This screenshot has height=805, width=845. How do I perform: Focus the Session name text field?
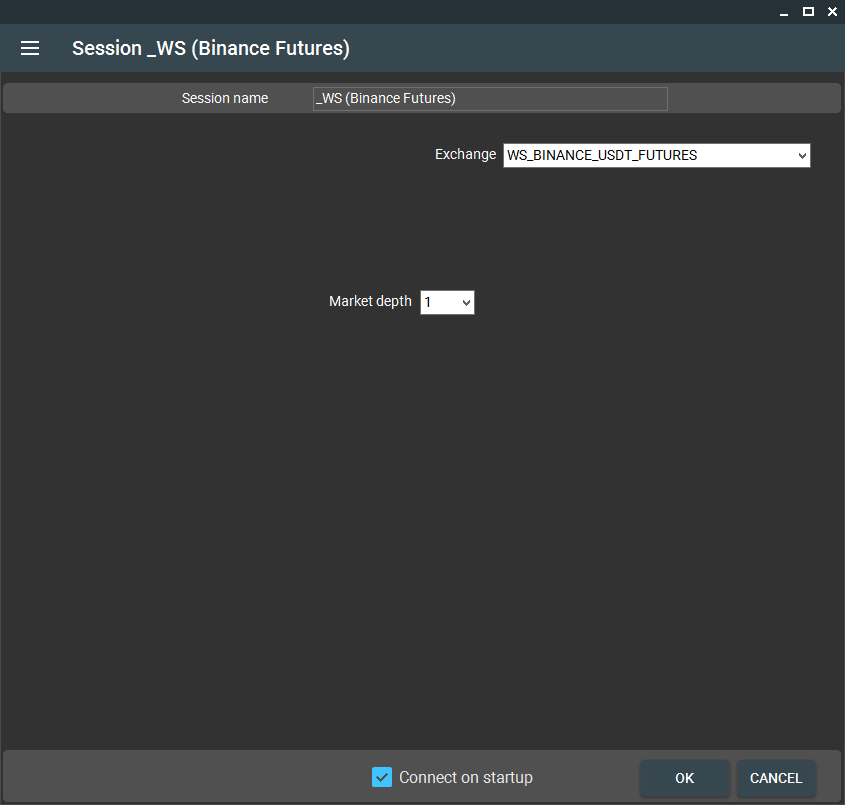pos(490,99)
